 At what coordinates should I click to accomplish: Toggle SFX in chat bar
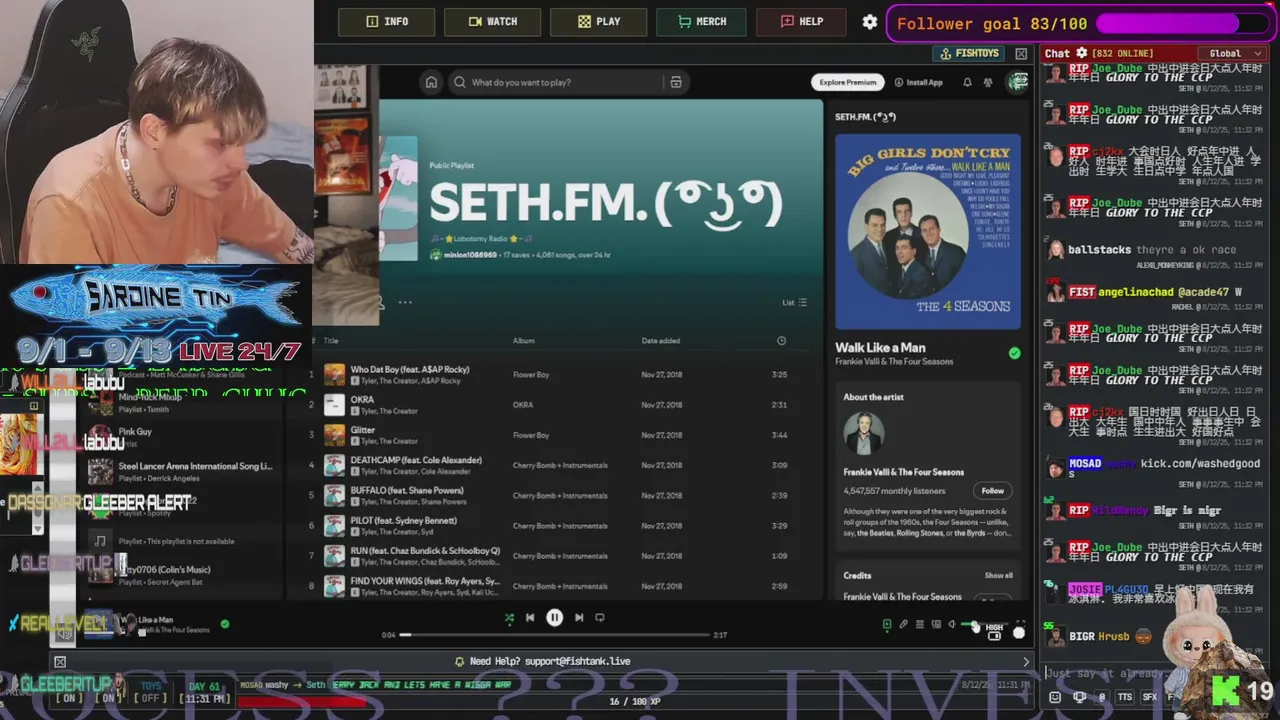(1150, 697)
